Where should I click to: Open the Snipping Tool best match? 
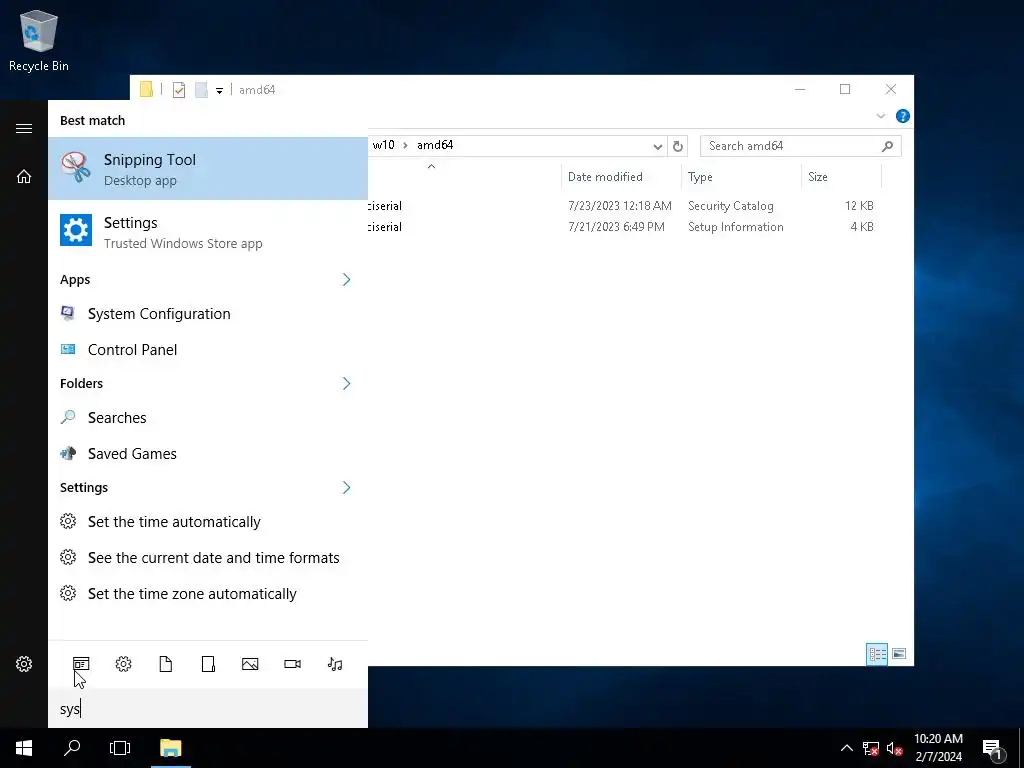coord(208,168)
